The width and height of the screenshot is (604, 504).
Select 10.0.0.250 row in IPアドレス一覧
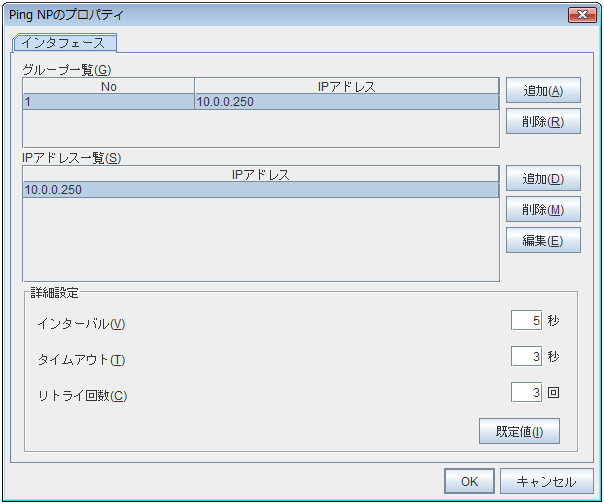click(x=260, y=189)
